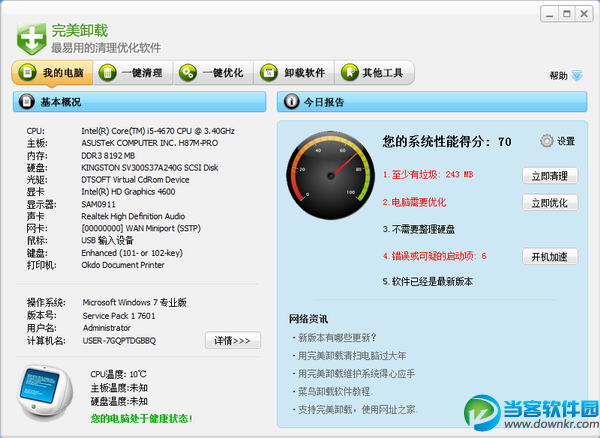The width and height of the screenshot is (600, 438).
Task: Maximize the window
Action: (567, 14)
